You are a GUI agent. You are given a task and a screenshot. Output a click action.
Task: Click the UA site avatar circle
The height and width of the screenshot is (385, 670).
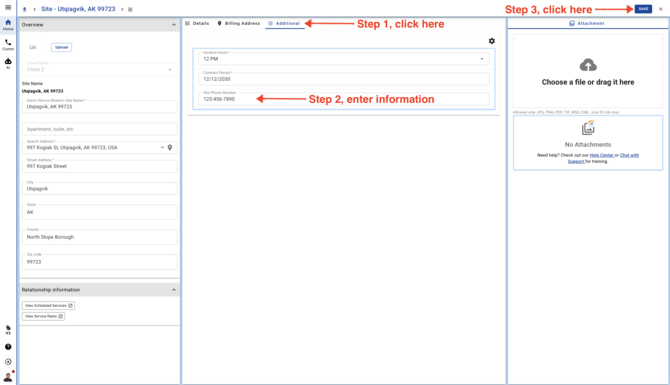[33, 47]
